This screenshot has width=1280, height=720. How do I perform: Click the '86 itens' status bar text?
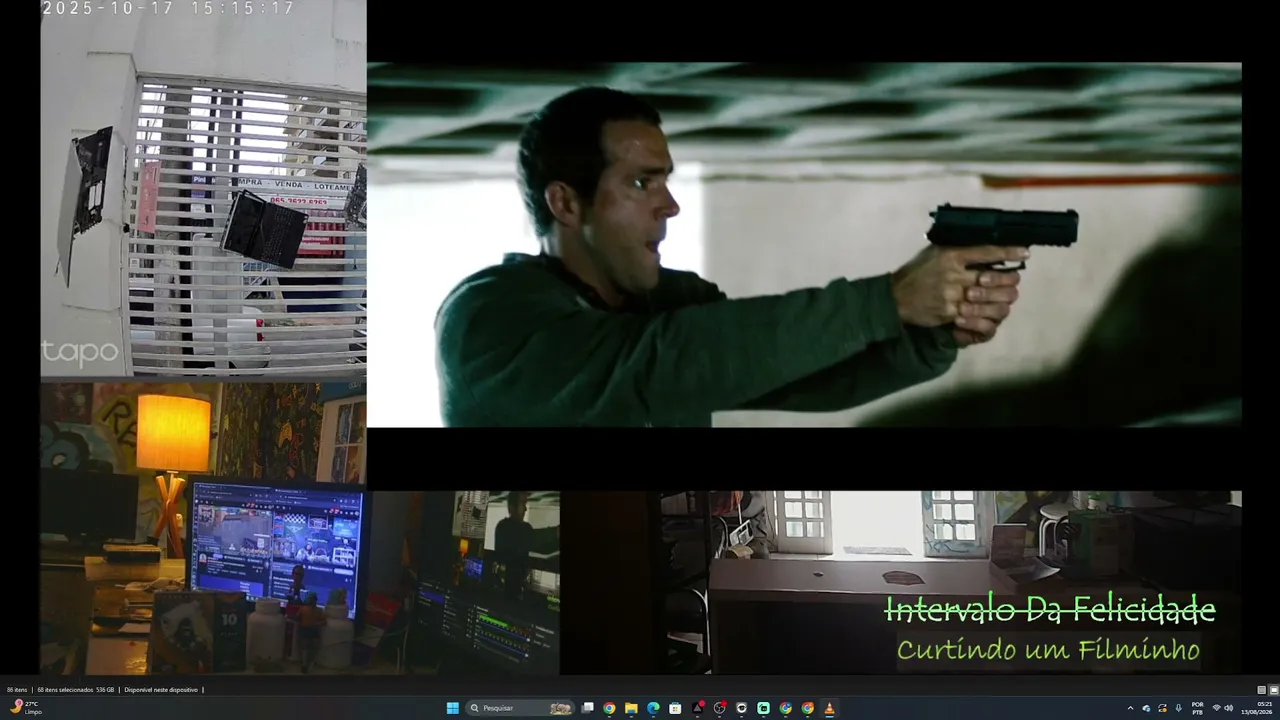pos(17,690)
